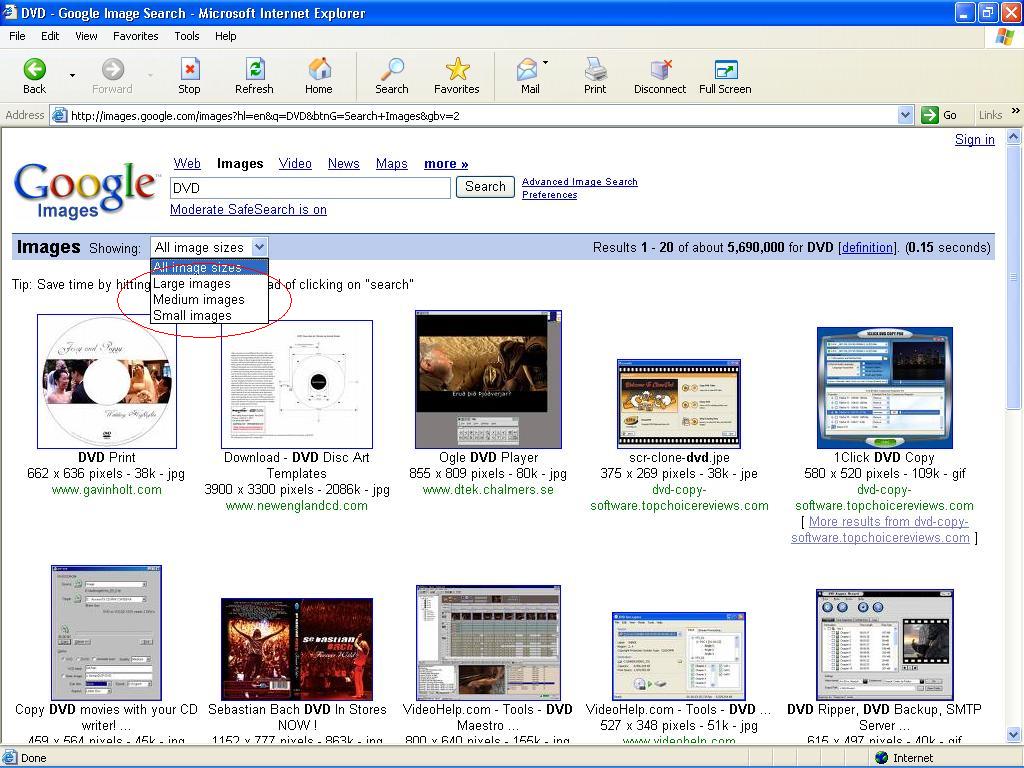
Task: Click the Stop toolbar icon
Action: [189, 69]
